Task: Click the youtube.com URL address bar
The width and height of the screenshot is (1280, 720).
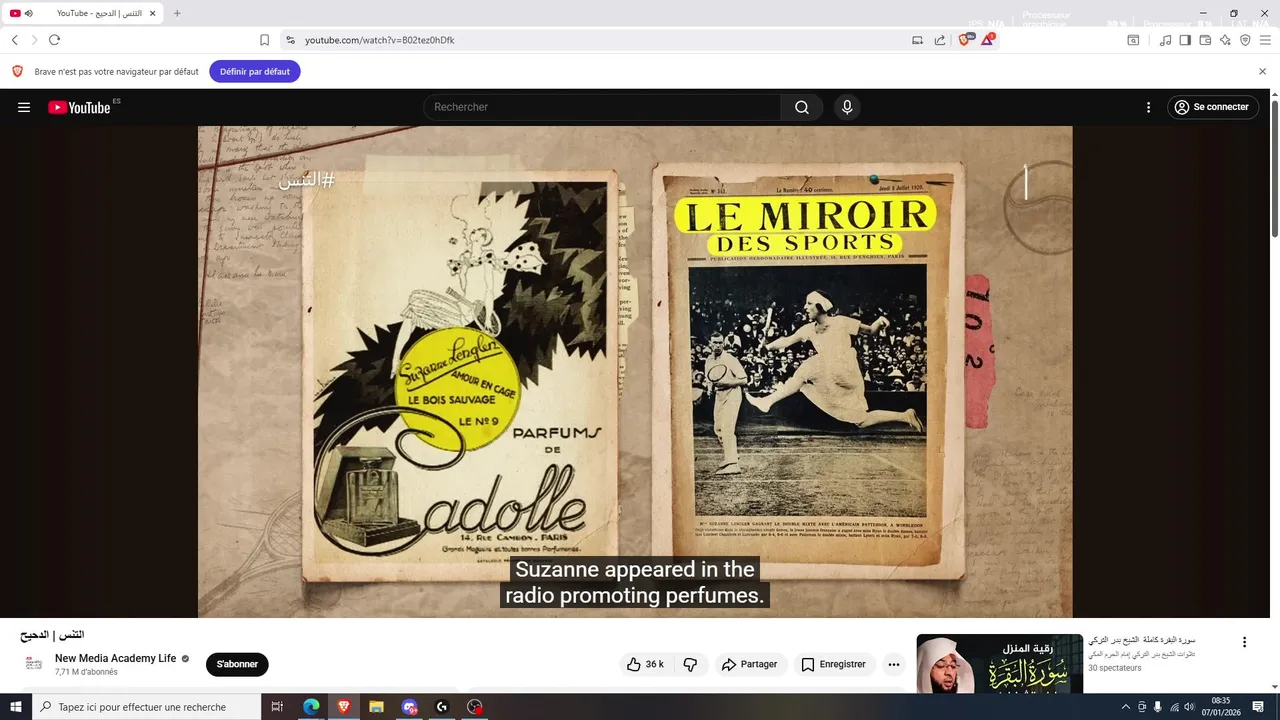Action: click(600, 40)
